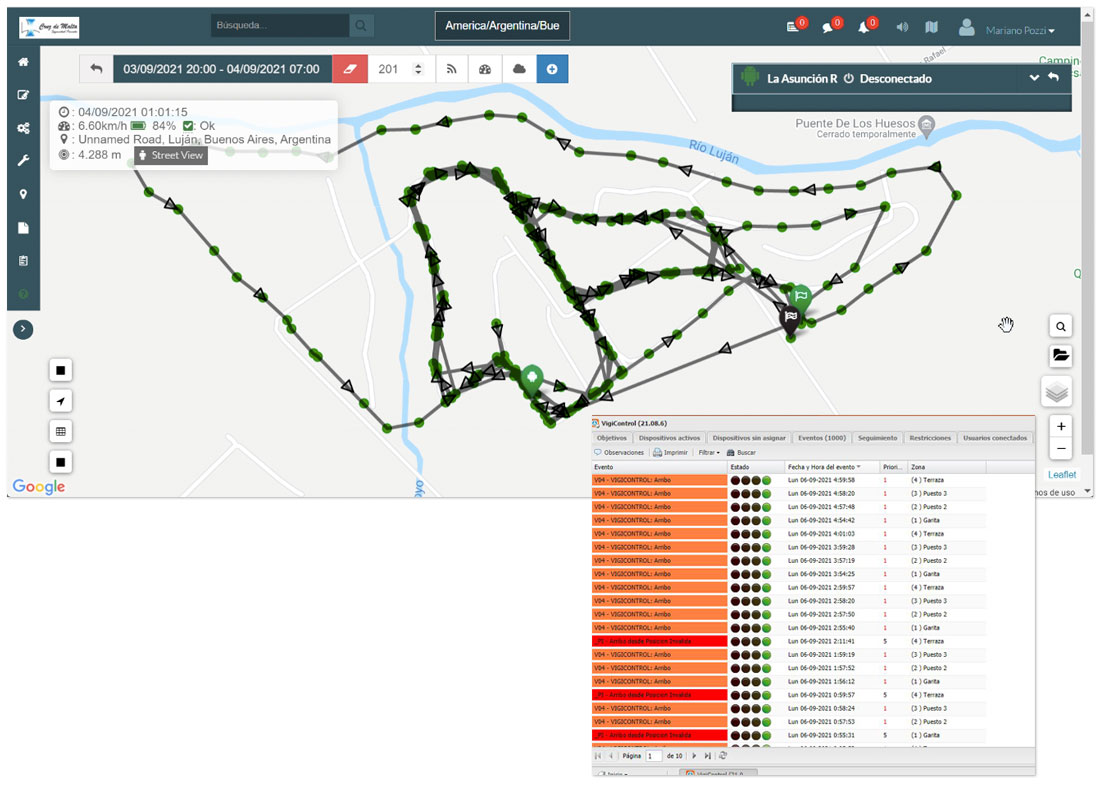Switch to Dispositivos sin asignar tab
This screenshot has width=1100, height=790.
[x=749, y=438]
